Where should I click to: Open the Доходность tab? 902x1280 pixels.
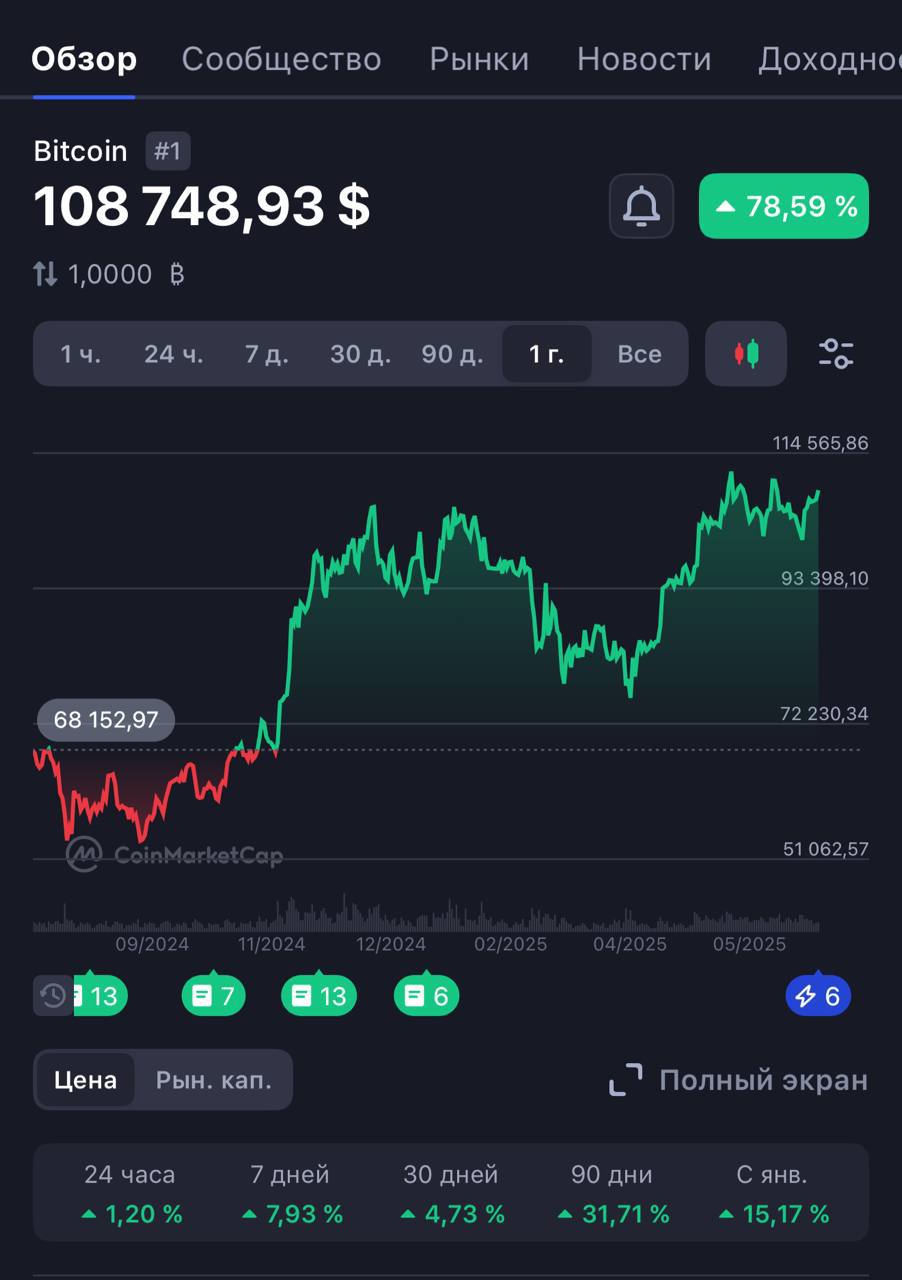(x=830, y=60)
